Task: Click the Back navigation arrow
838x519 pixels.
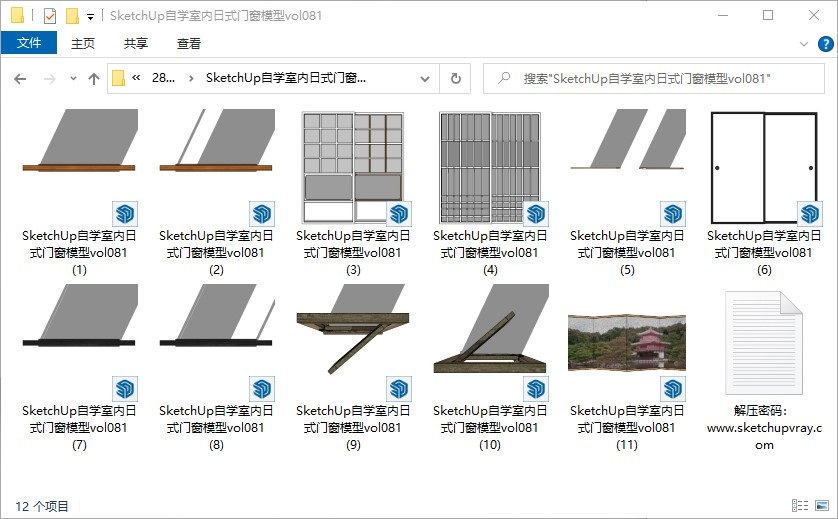Action: pos(20,79)
